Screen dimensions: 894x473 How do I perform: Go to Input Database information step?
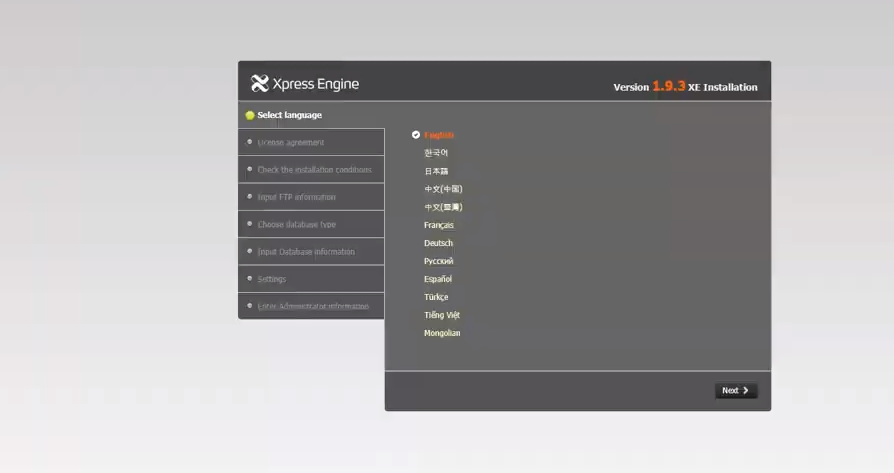coord(311,251)
